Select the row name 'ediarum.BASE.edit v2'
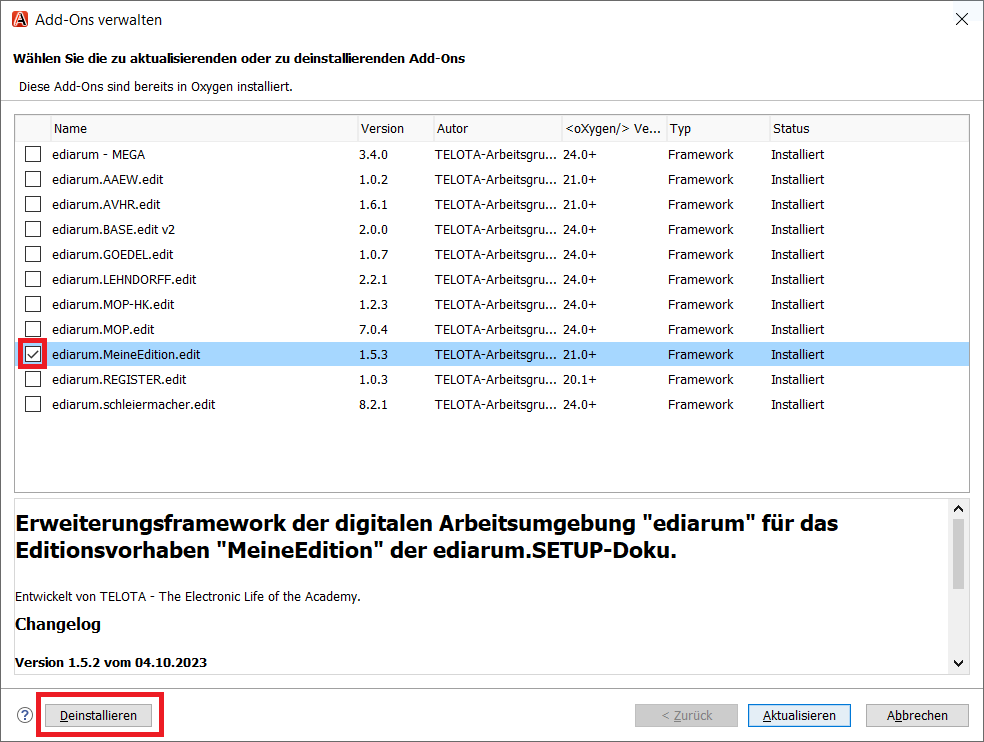The width and height of the screenshot is (984, 742). [114, 230]
